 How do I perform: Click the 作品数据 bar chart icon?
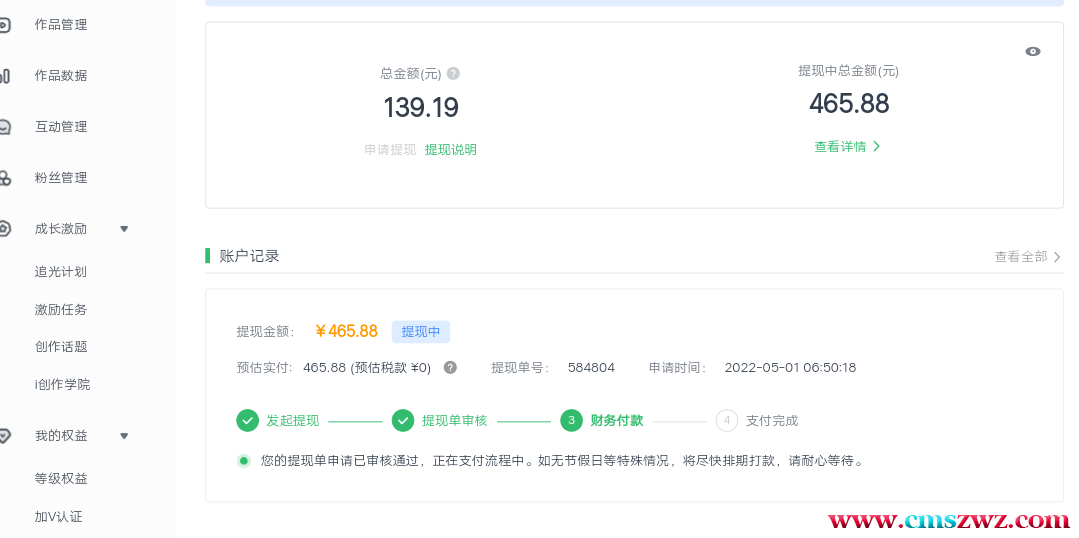pos(5,76)
